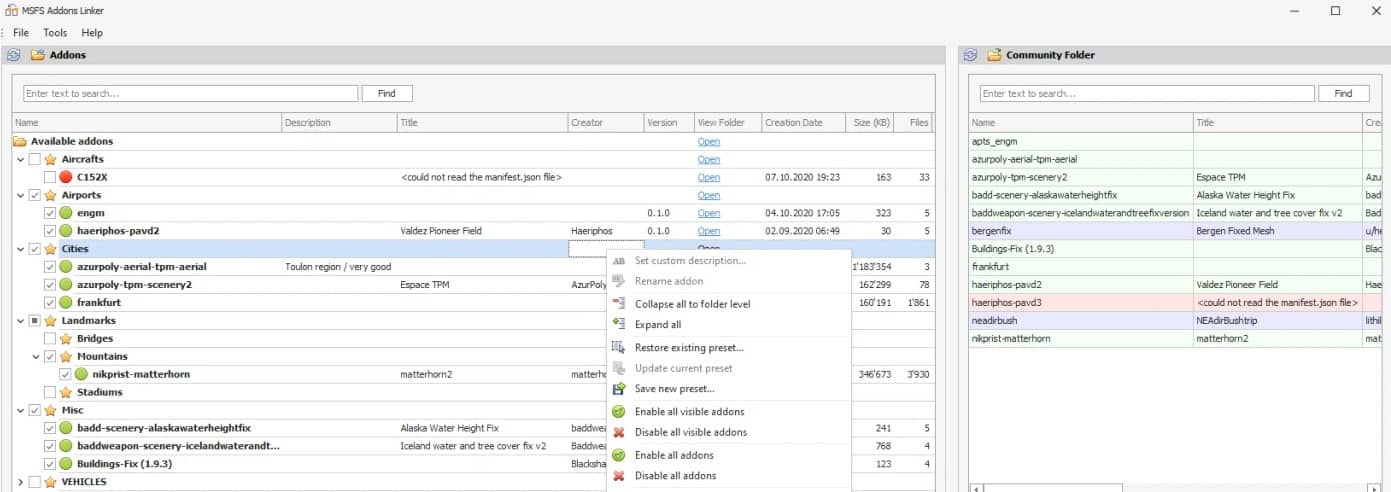
Task: Tick the Stadiums folder checkbox
Action: point(50,393)
